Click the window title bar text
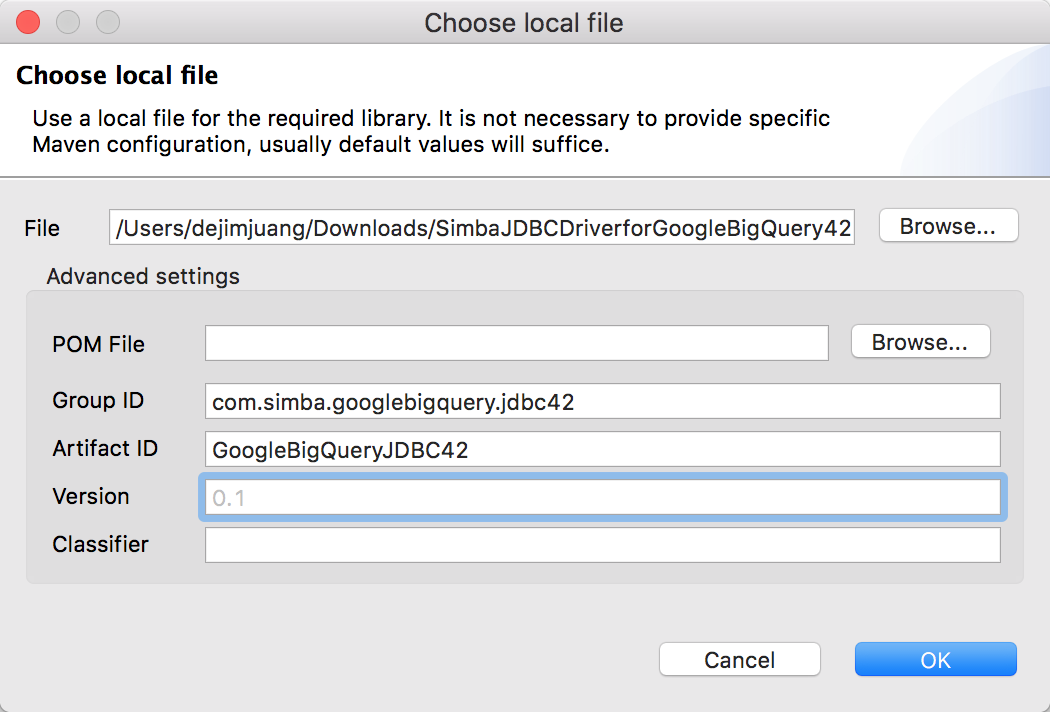Screen dimensions: 1050x712 click(524, 22)
